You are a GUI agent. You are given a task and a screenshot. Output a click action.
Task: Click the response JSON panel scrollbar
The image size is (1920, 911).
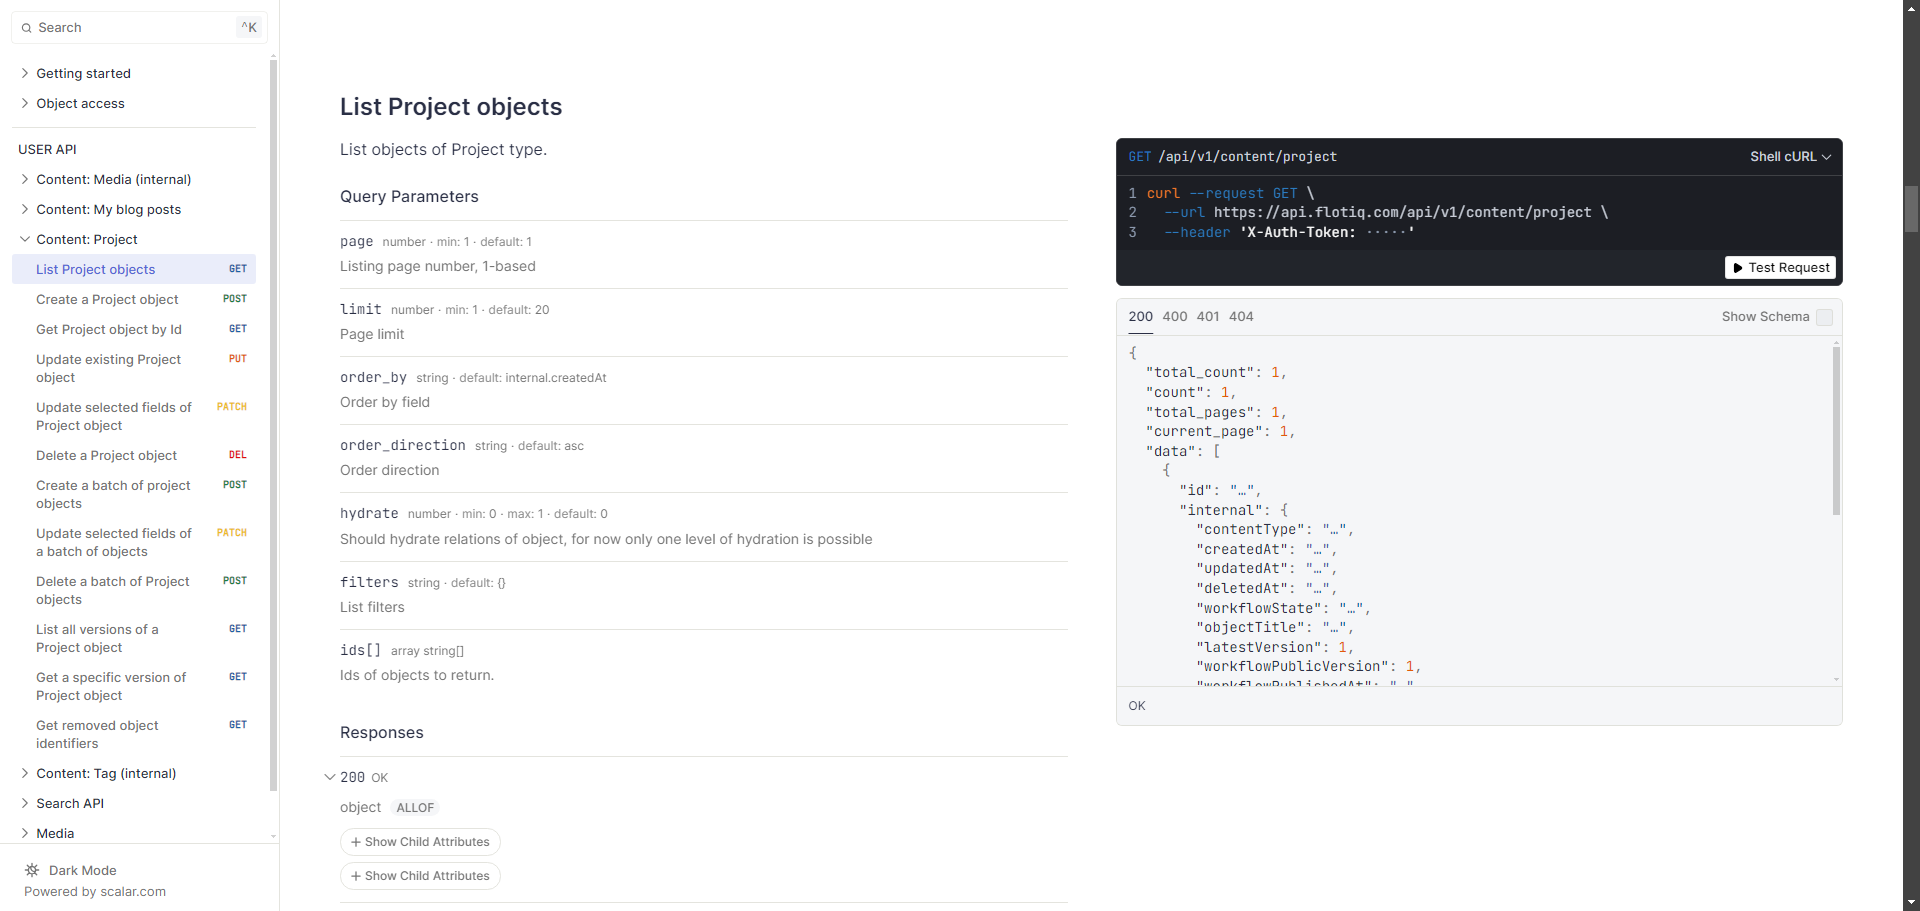click(1836, 430)
